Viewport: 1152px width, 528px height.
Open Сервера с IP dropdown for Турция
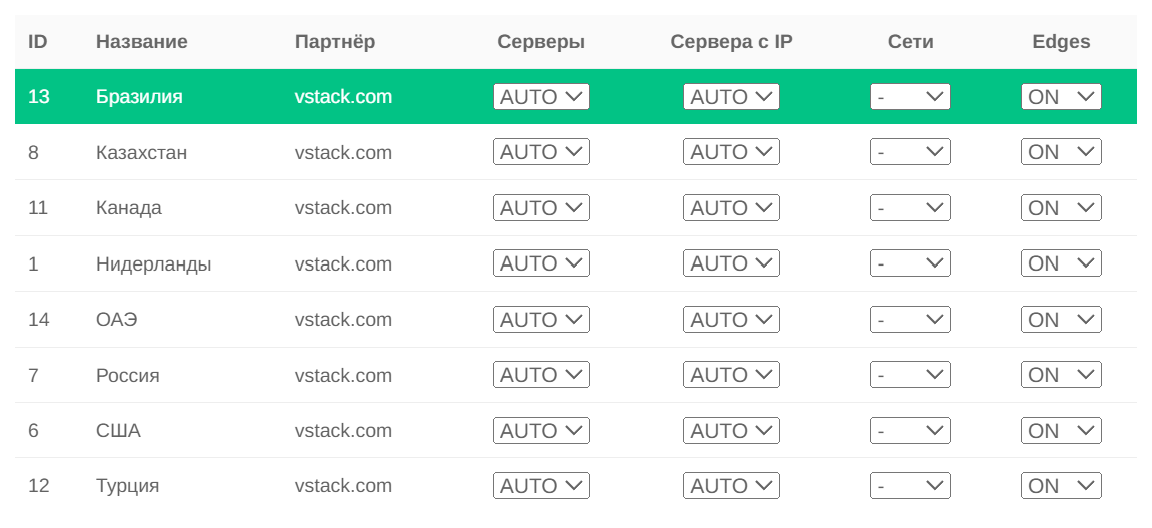point(731,486)
